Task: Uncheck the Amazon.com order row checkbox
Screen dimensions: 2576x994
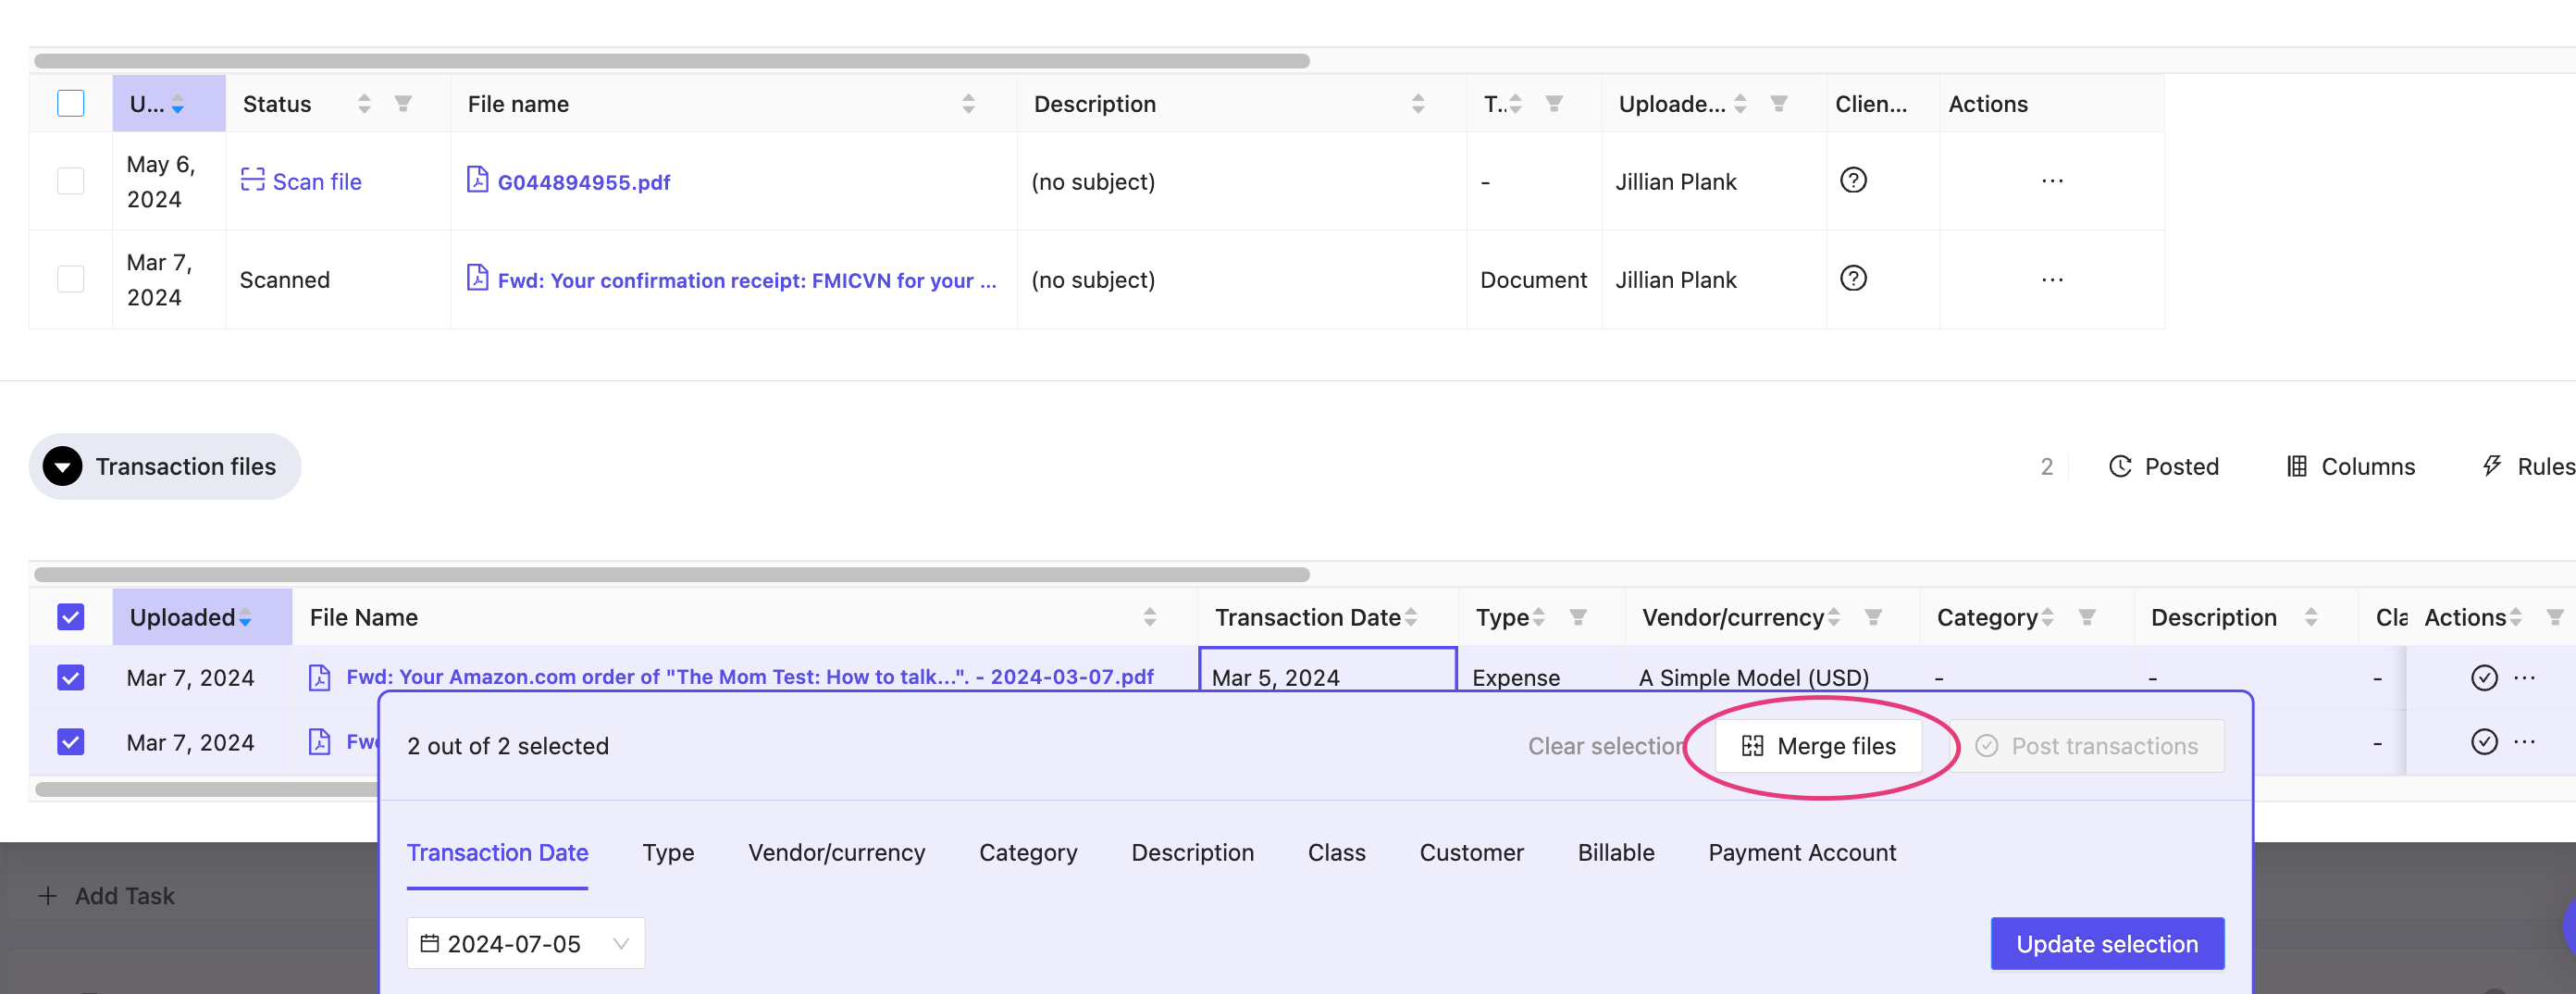Action: click(71, 678)
